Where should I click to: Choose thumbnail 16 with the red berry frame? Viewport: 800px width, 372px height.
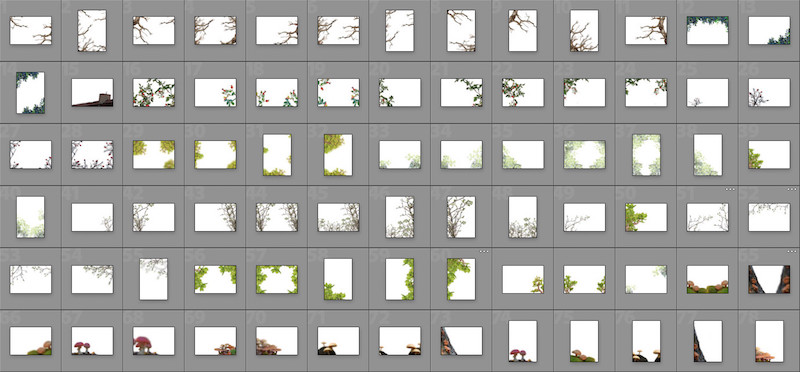click(154, 92)
